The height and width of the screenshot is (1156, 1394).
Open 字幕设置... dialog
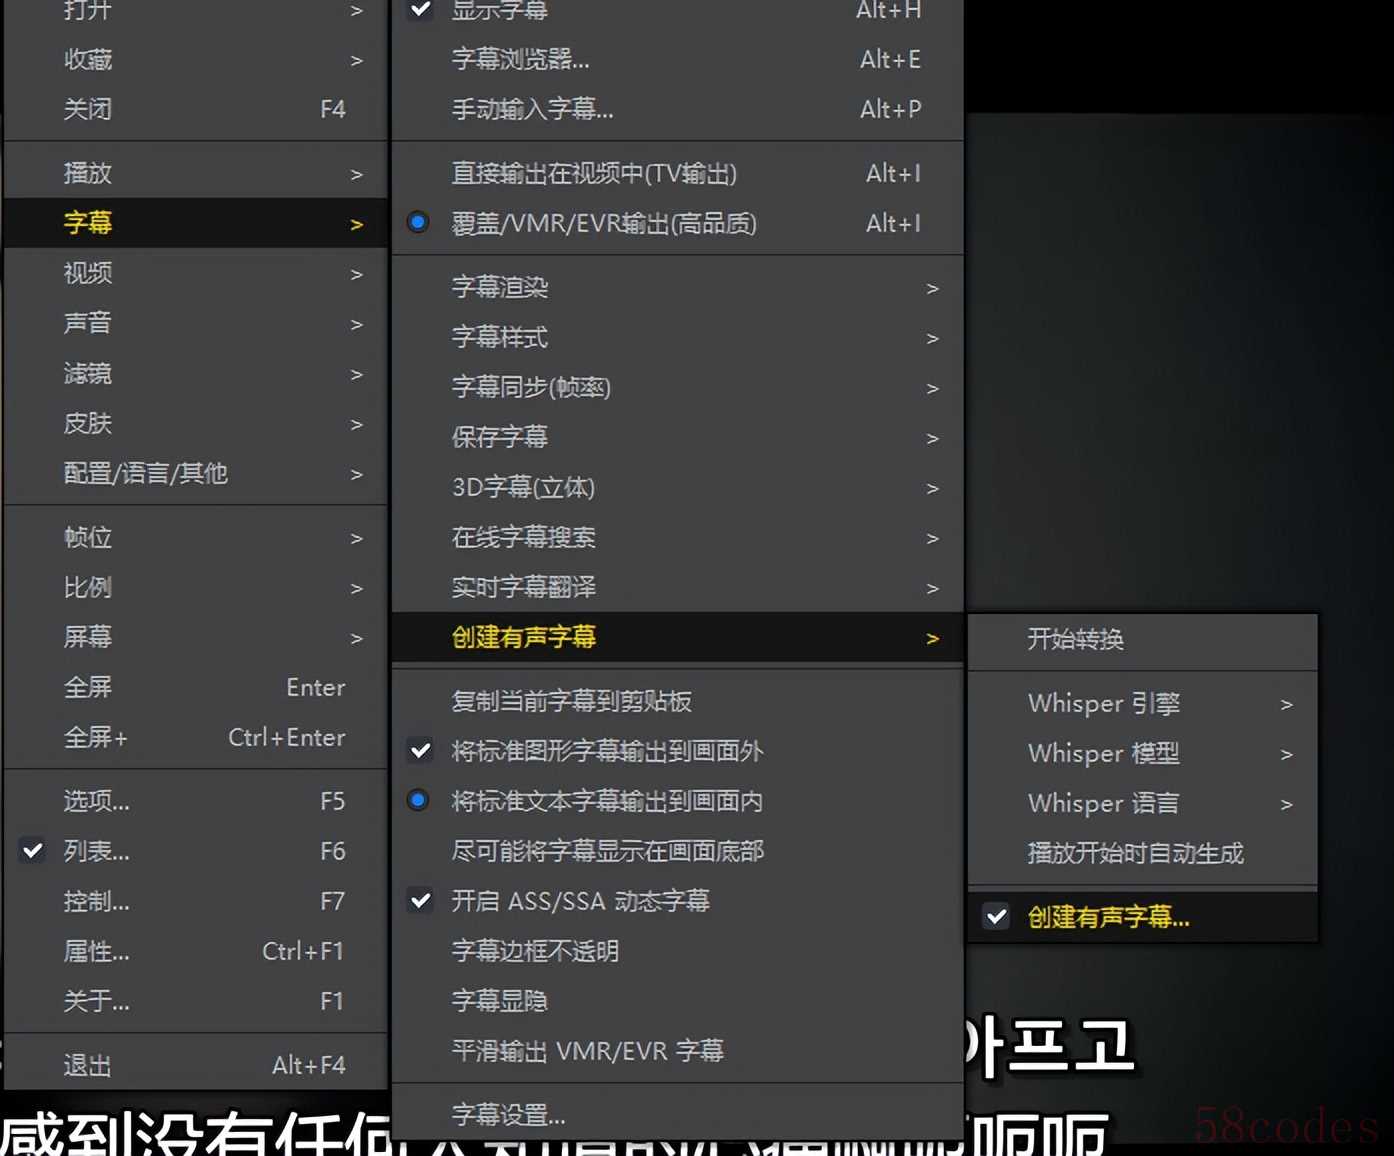(x=509, y=1115)
